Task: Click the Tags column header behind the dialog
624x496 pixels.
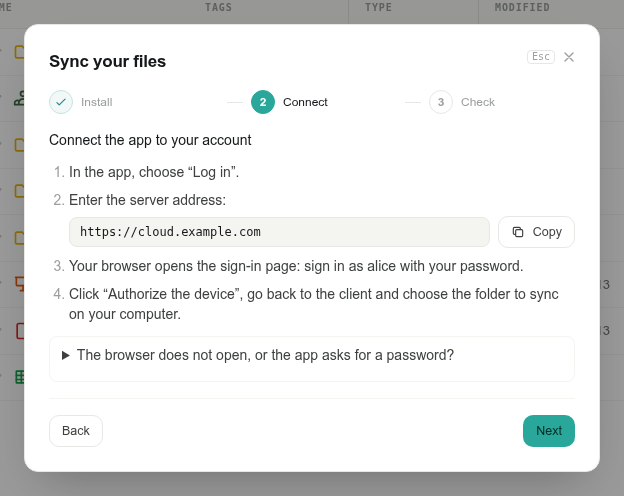Action: (x=218, y=7)
